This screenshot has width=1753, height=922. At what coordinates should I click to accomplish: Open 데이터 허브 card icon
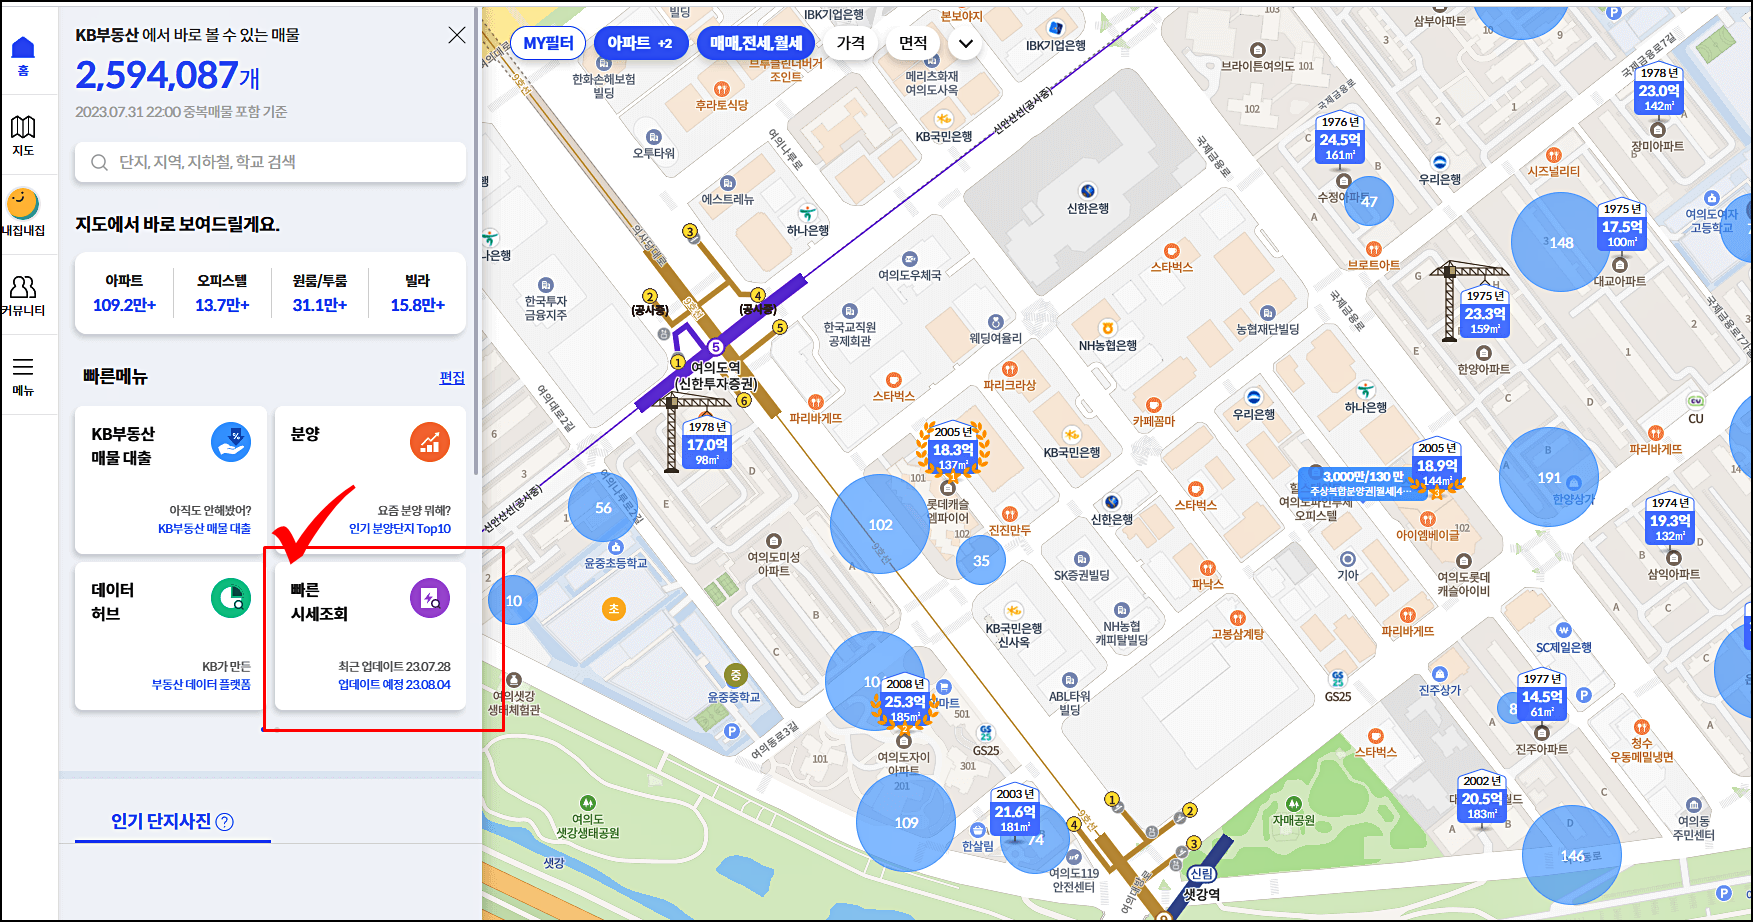[x=231, y=598]
